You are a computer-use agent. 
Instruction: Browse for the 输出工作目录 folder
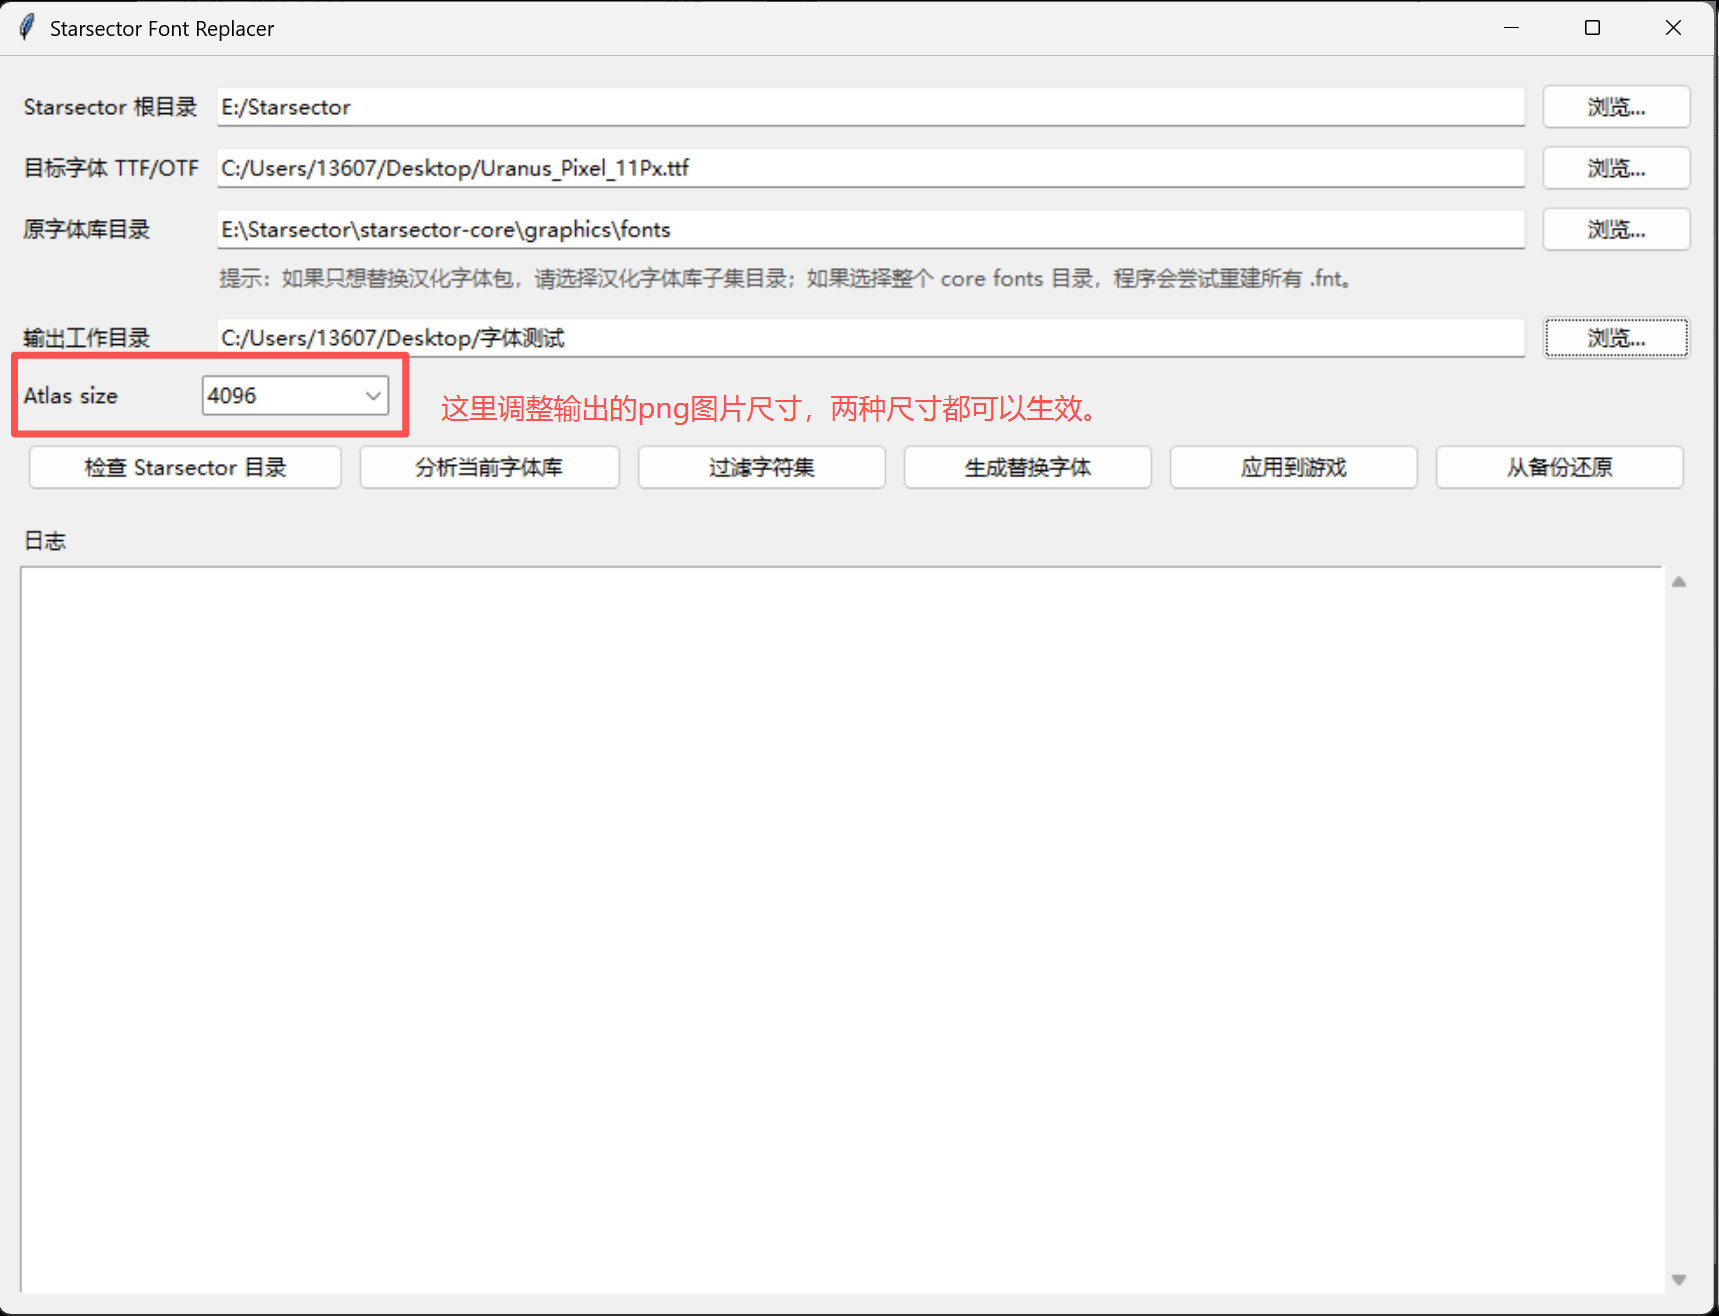point(1616,338)
